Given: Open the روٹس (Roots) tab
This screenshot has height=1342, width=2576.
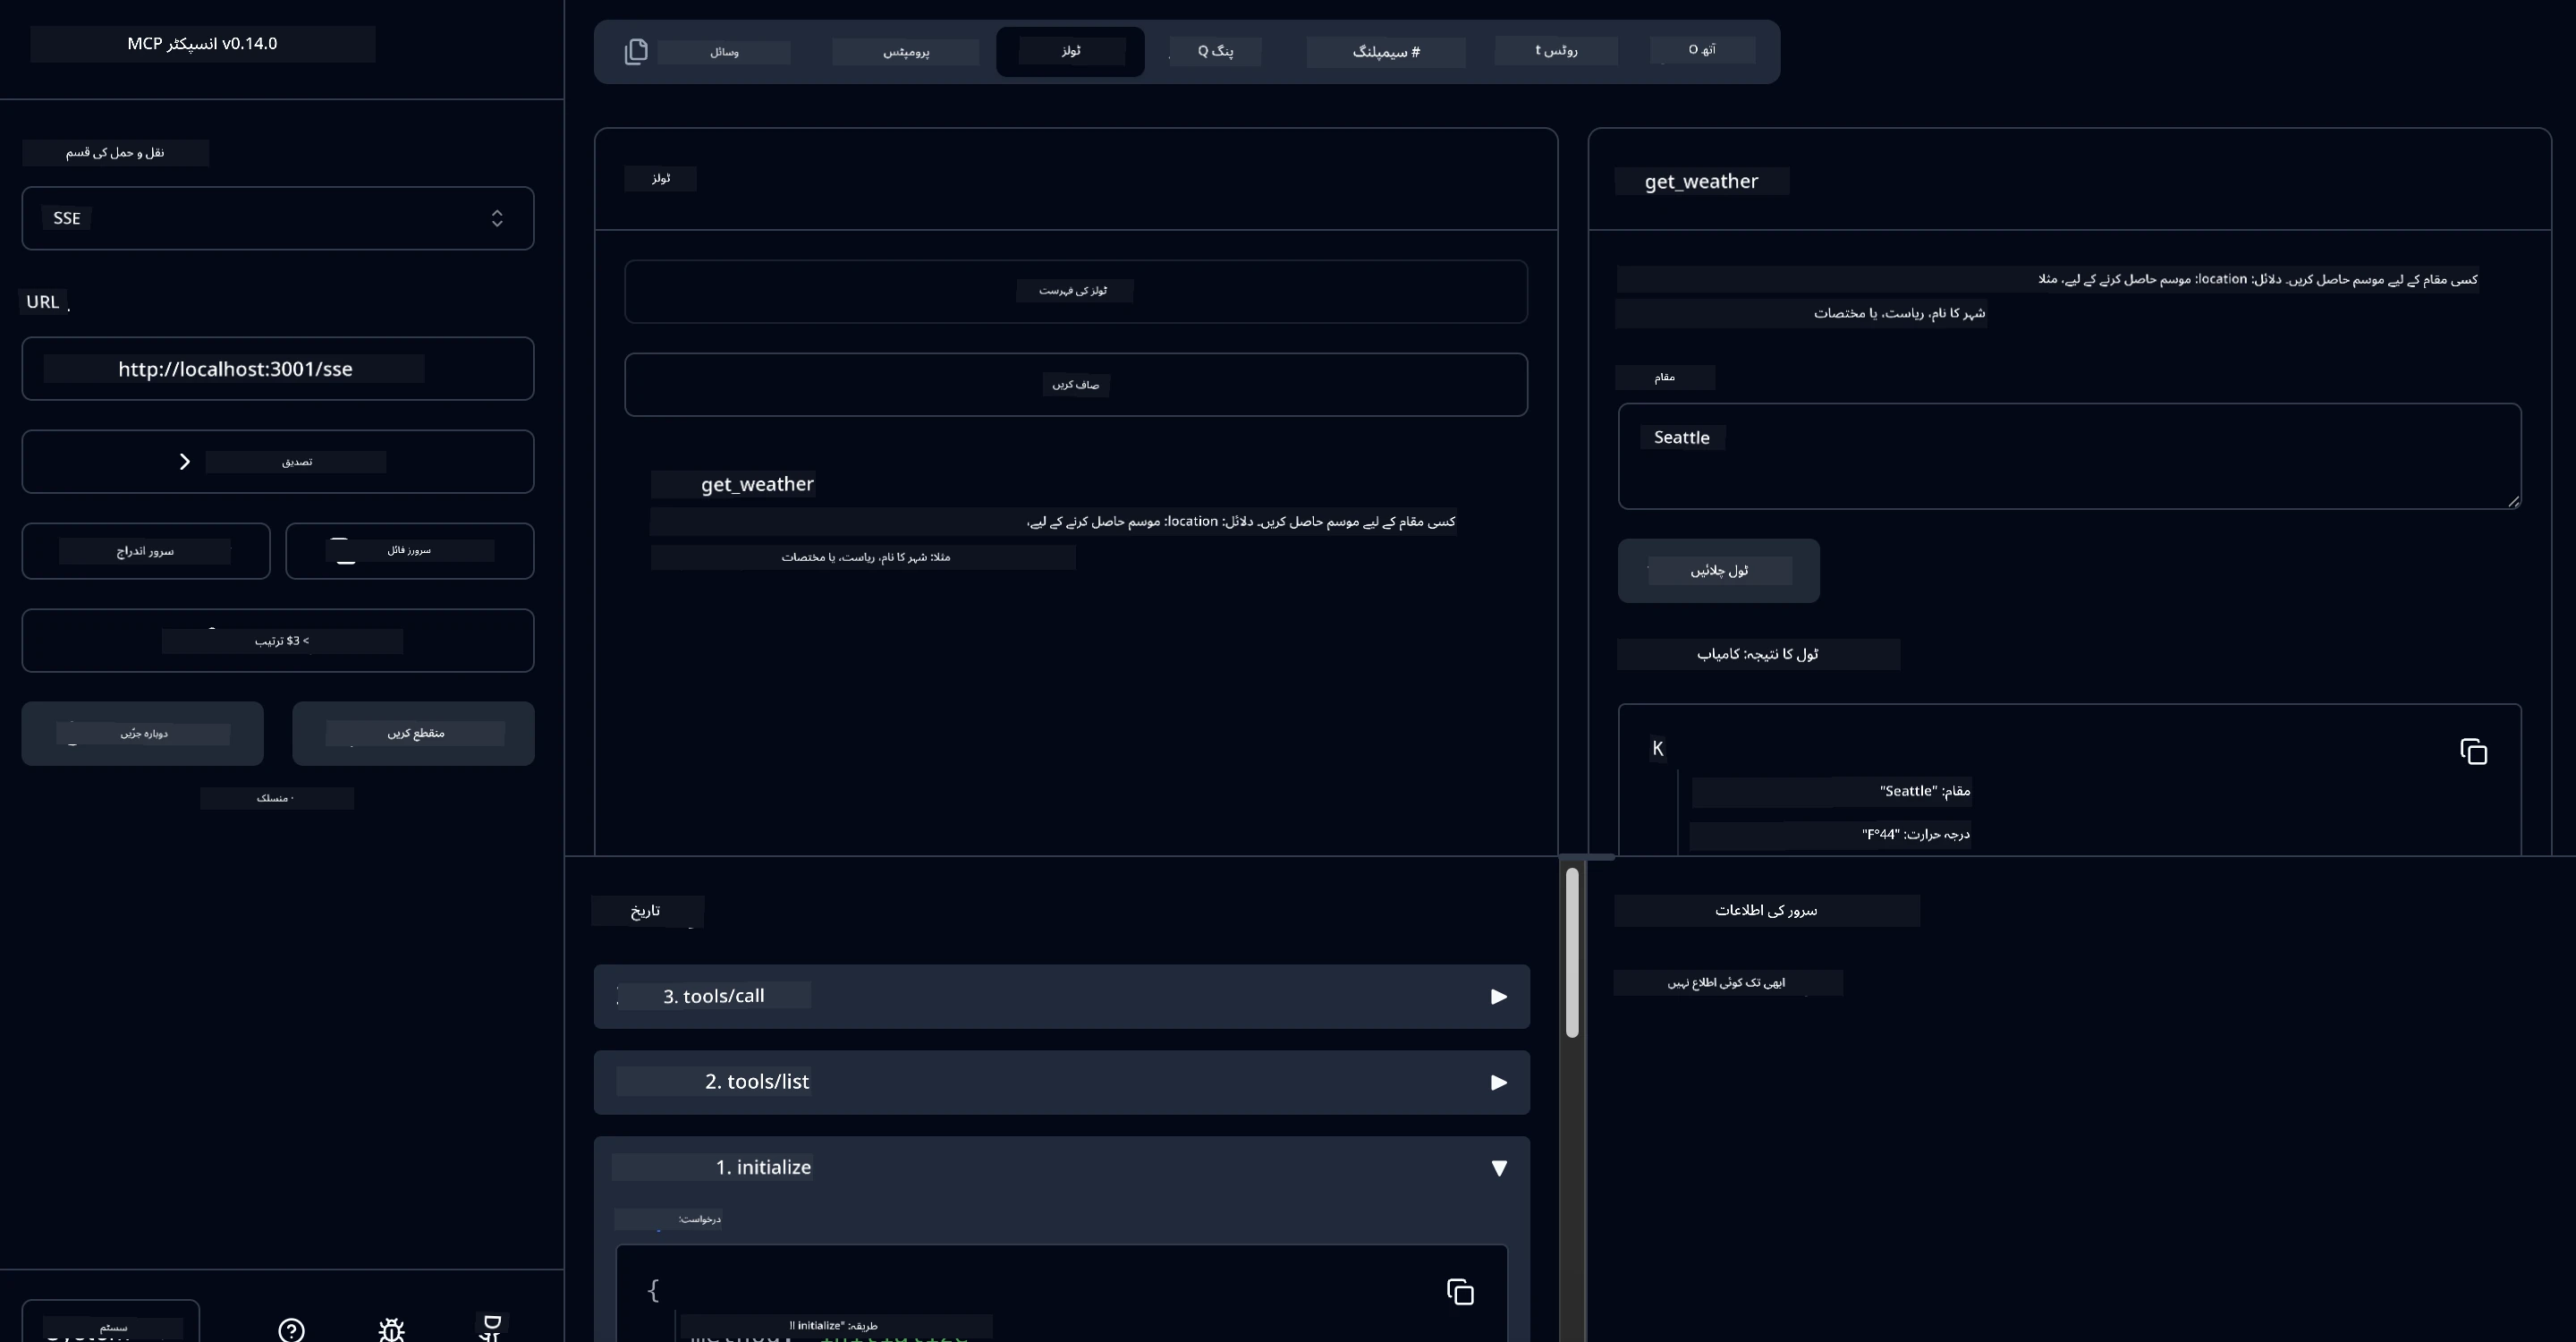Looking at the screenshot, I should 1556,50.
